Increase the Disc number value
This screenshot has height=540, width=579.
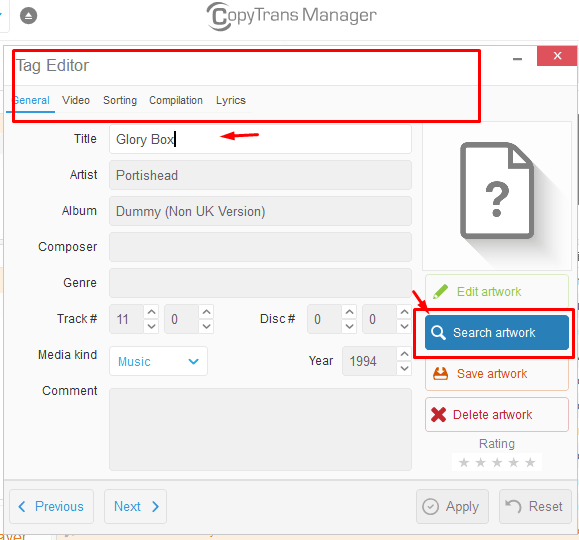tap(349, 312)
